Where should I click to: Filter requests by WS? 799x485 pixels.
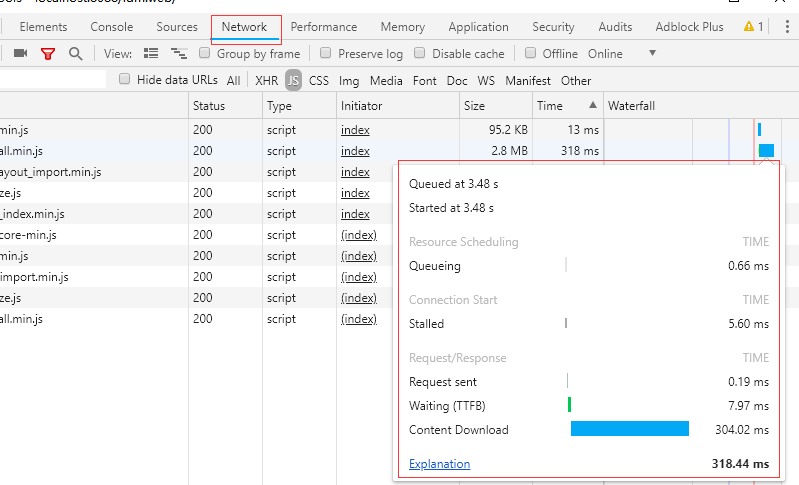486,80
